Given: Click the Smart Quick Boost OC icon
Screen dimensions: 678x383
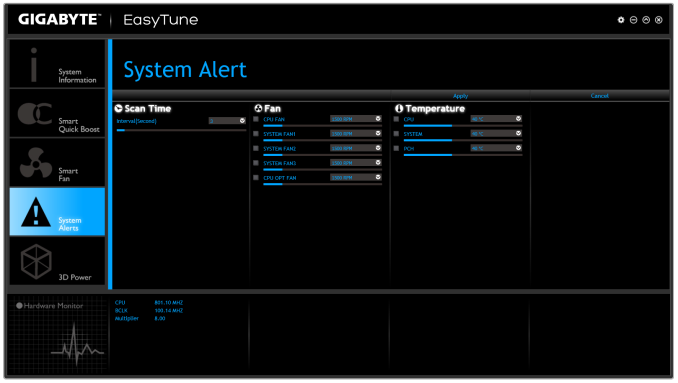Looking at the screenshot, I should point(35,114).
